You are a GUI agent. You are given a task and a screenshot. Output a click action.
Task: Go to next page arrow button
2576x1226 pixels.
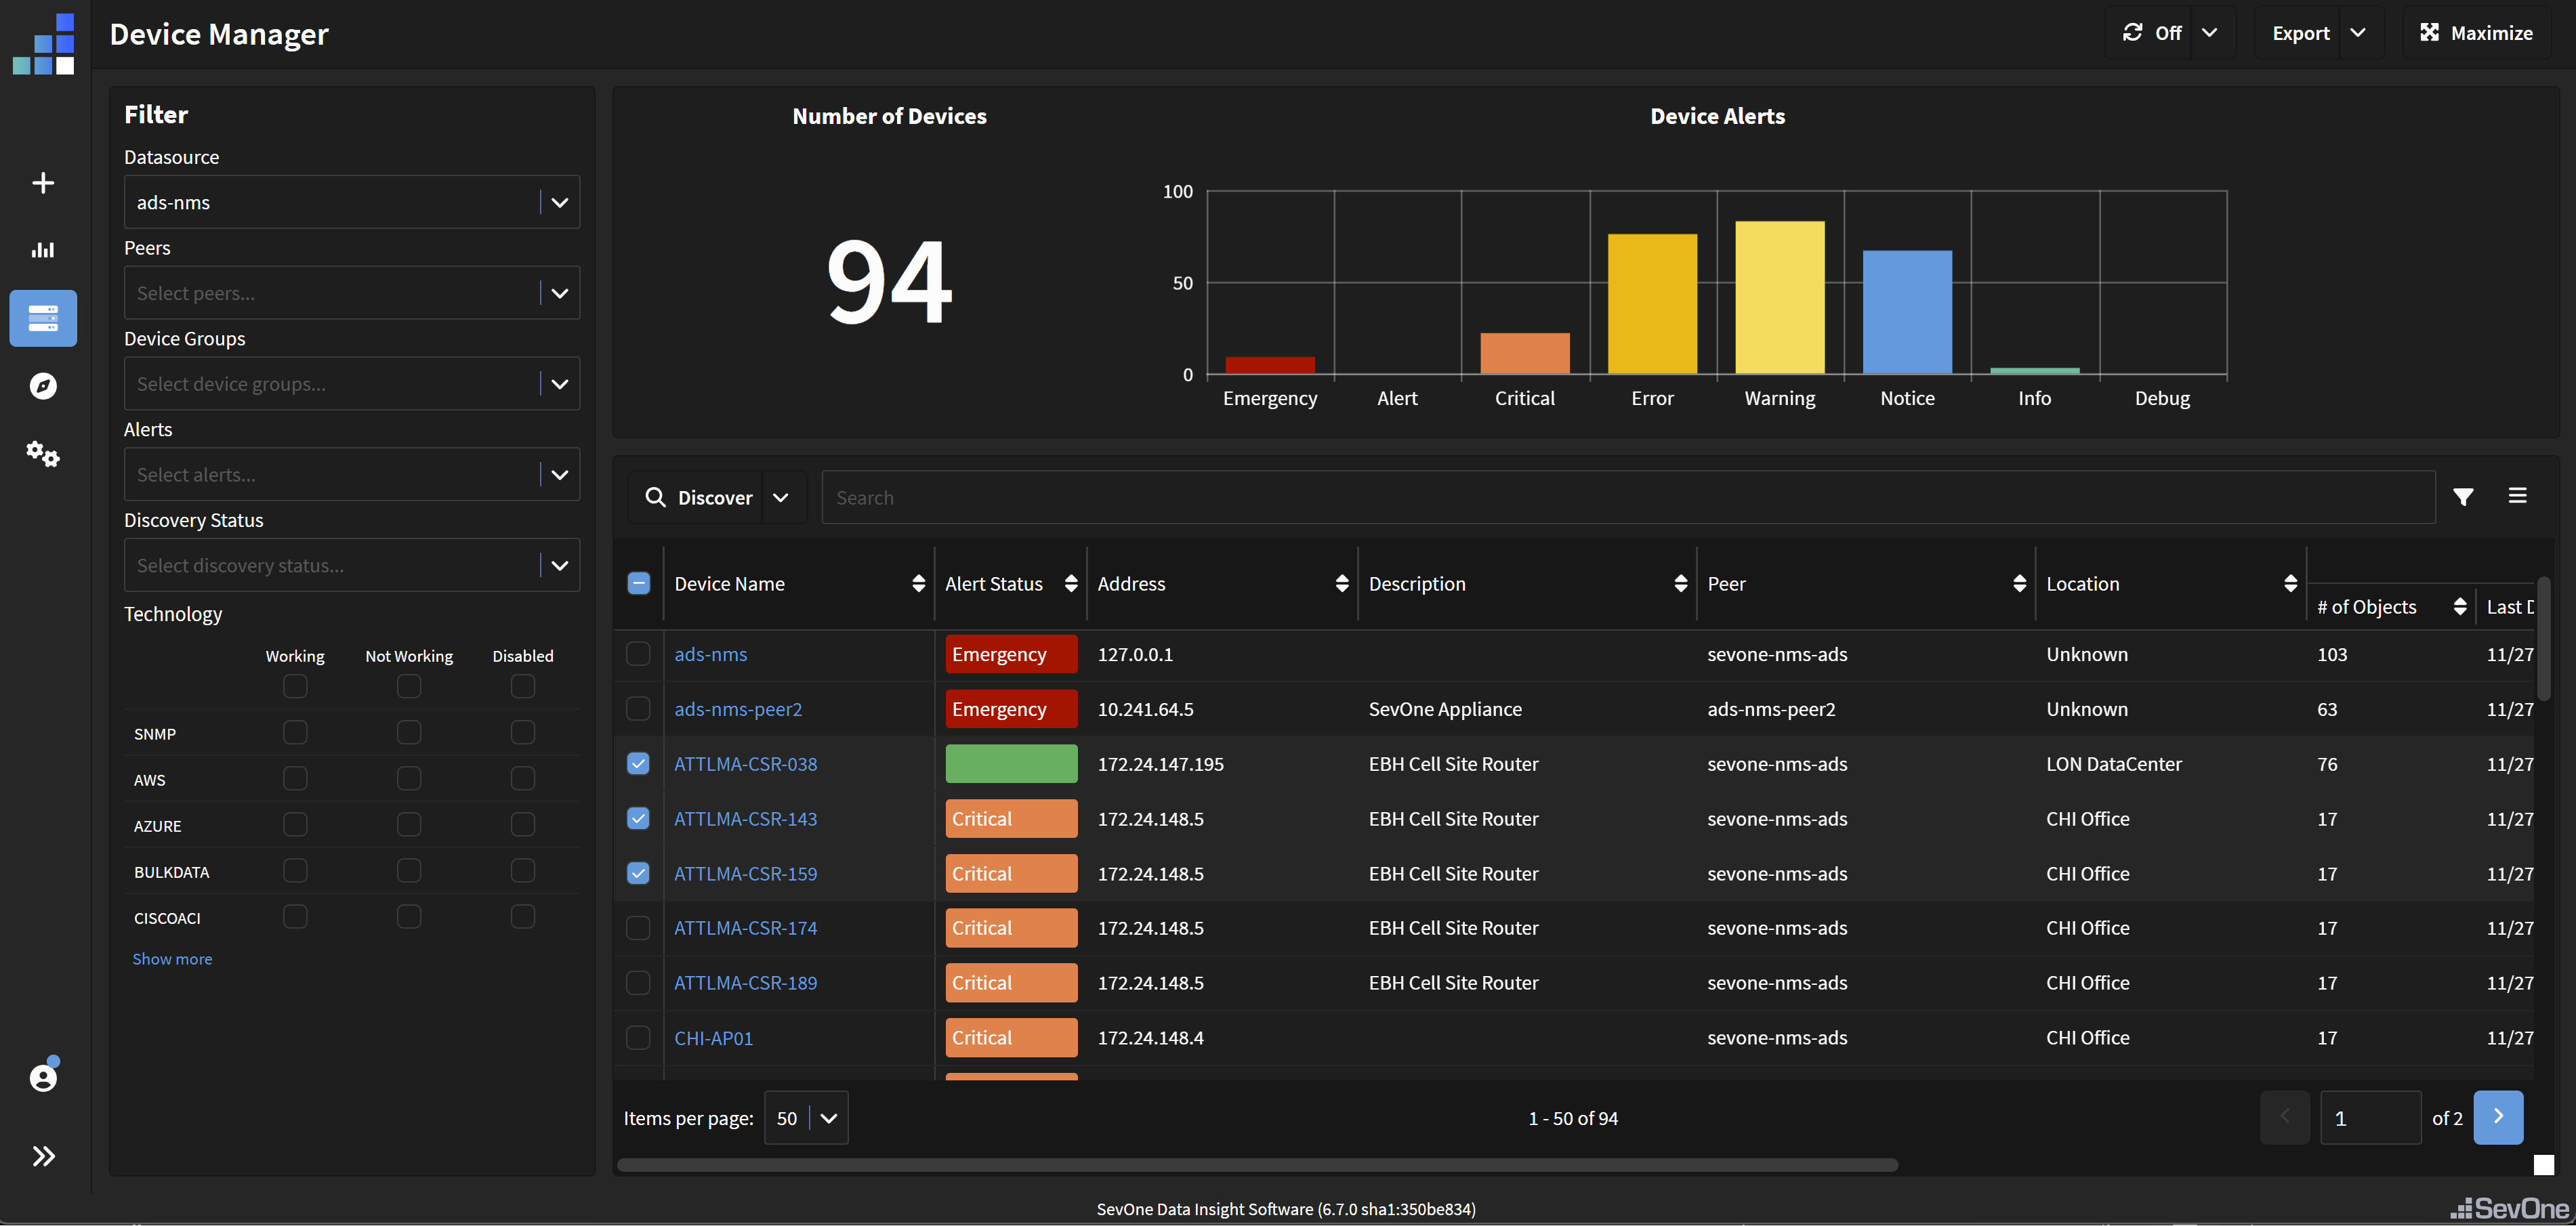2498,1117
